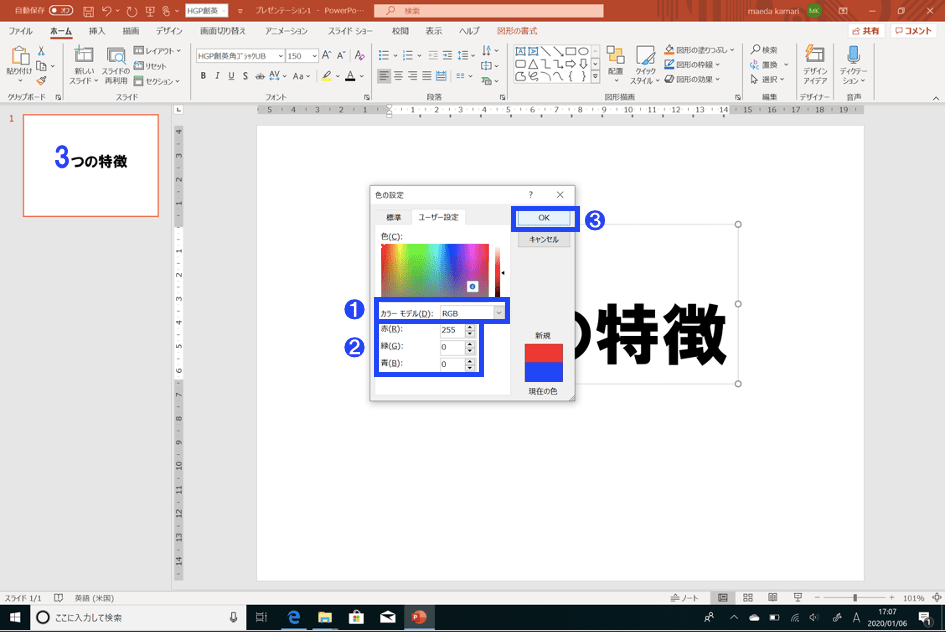Click the Save icon in title bar
The image size is (946, 632).
(x=88, y=11)
